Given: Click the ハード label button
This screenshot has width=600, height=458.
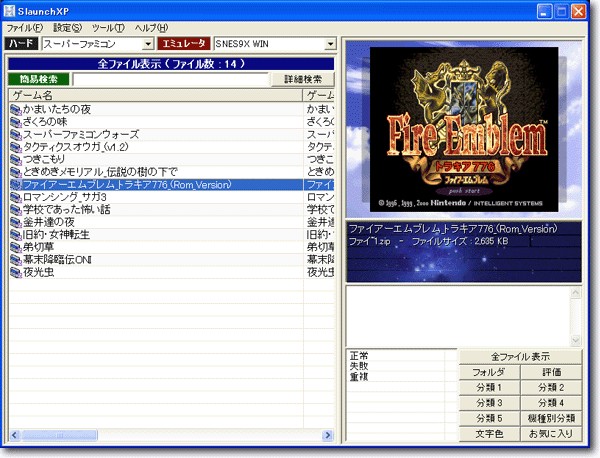Looking at the screenshot, I should 21,44.
